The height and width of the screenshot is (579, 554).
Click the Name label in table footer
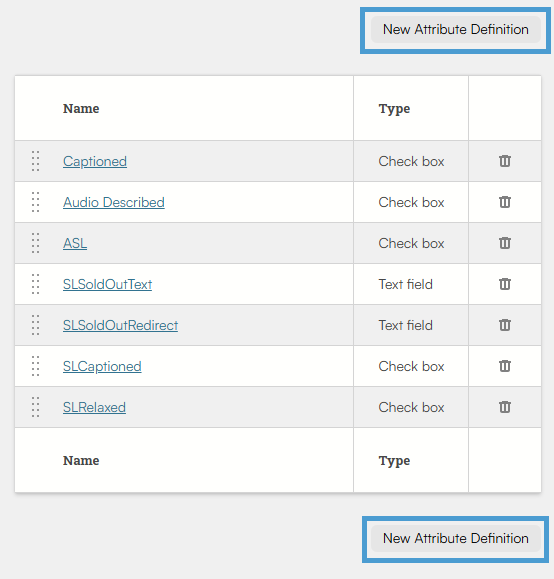(81, 460)
